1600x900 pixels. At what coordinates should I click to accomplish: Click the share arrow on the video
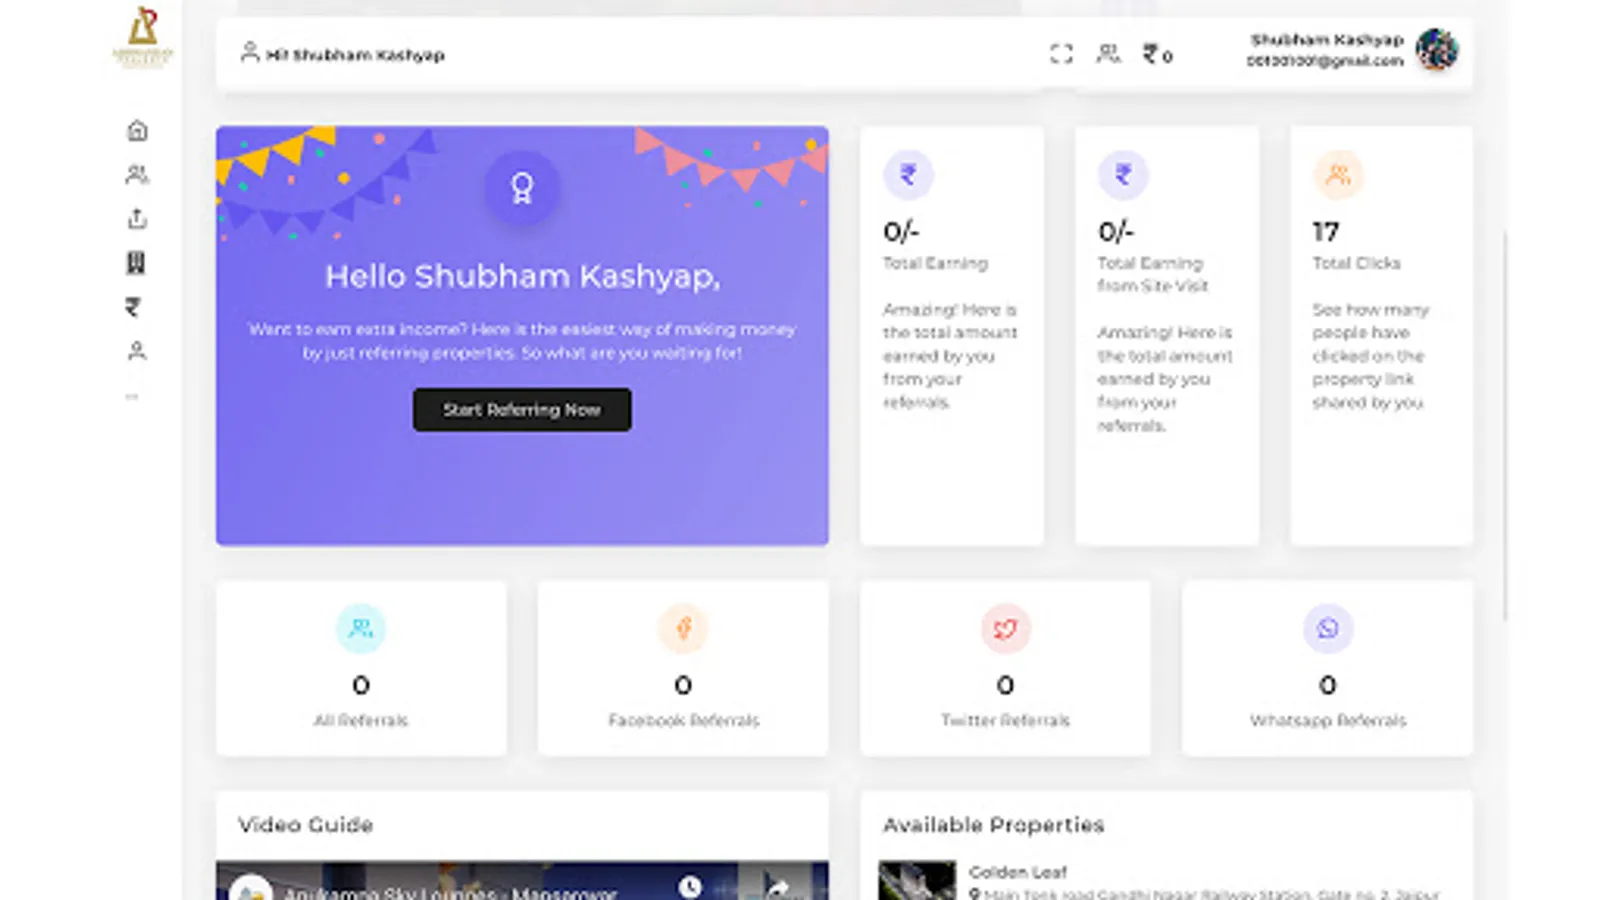point(777,887)
